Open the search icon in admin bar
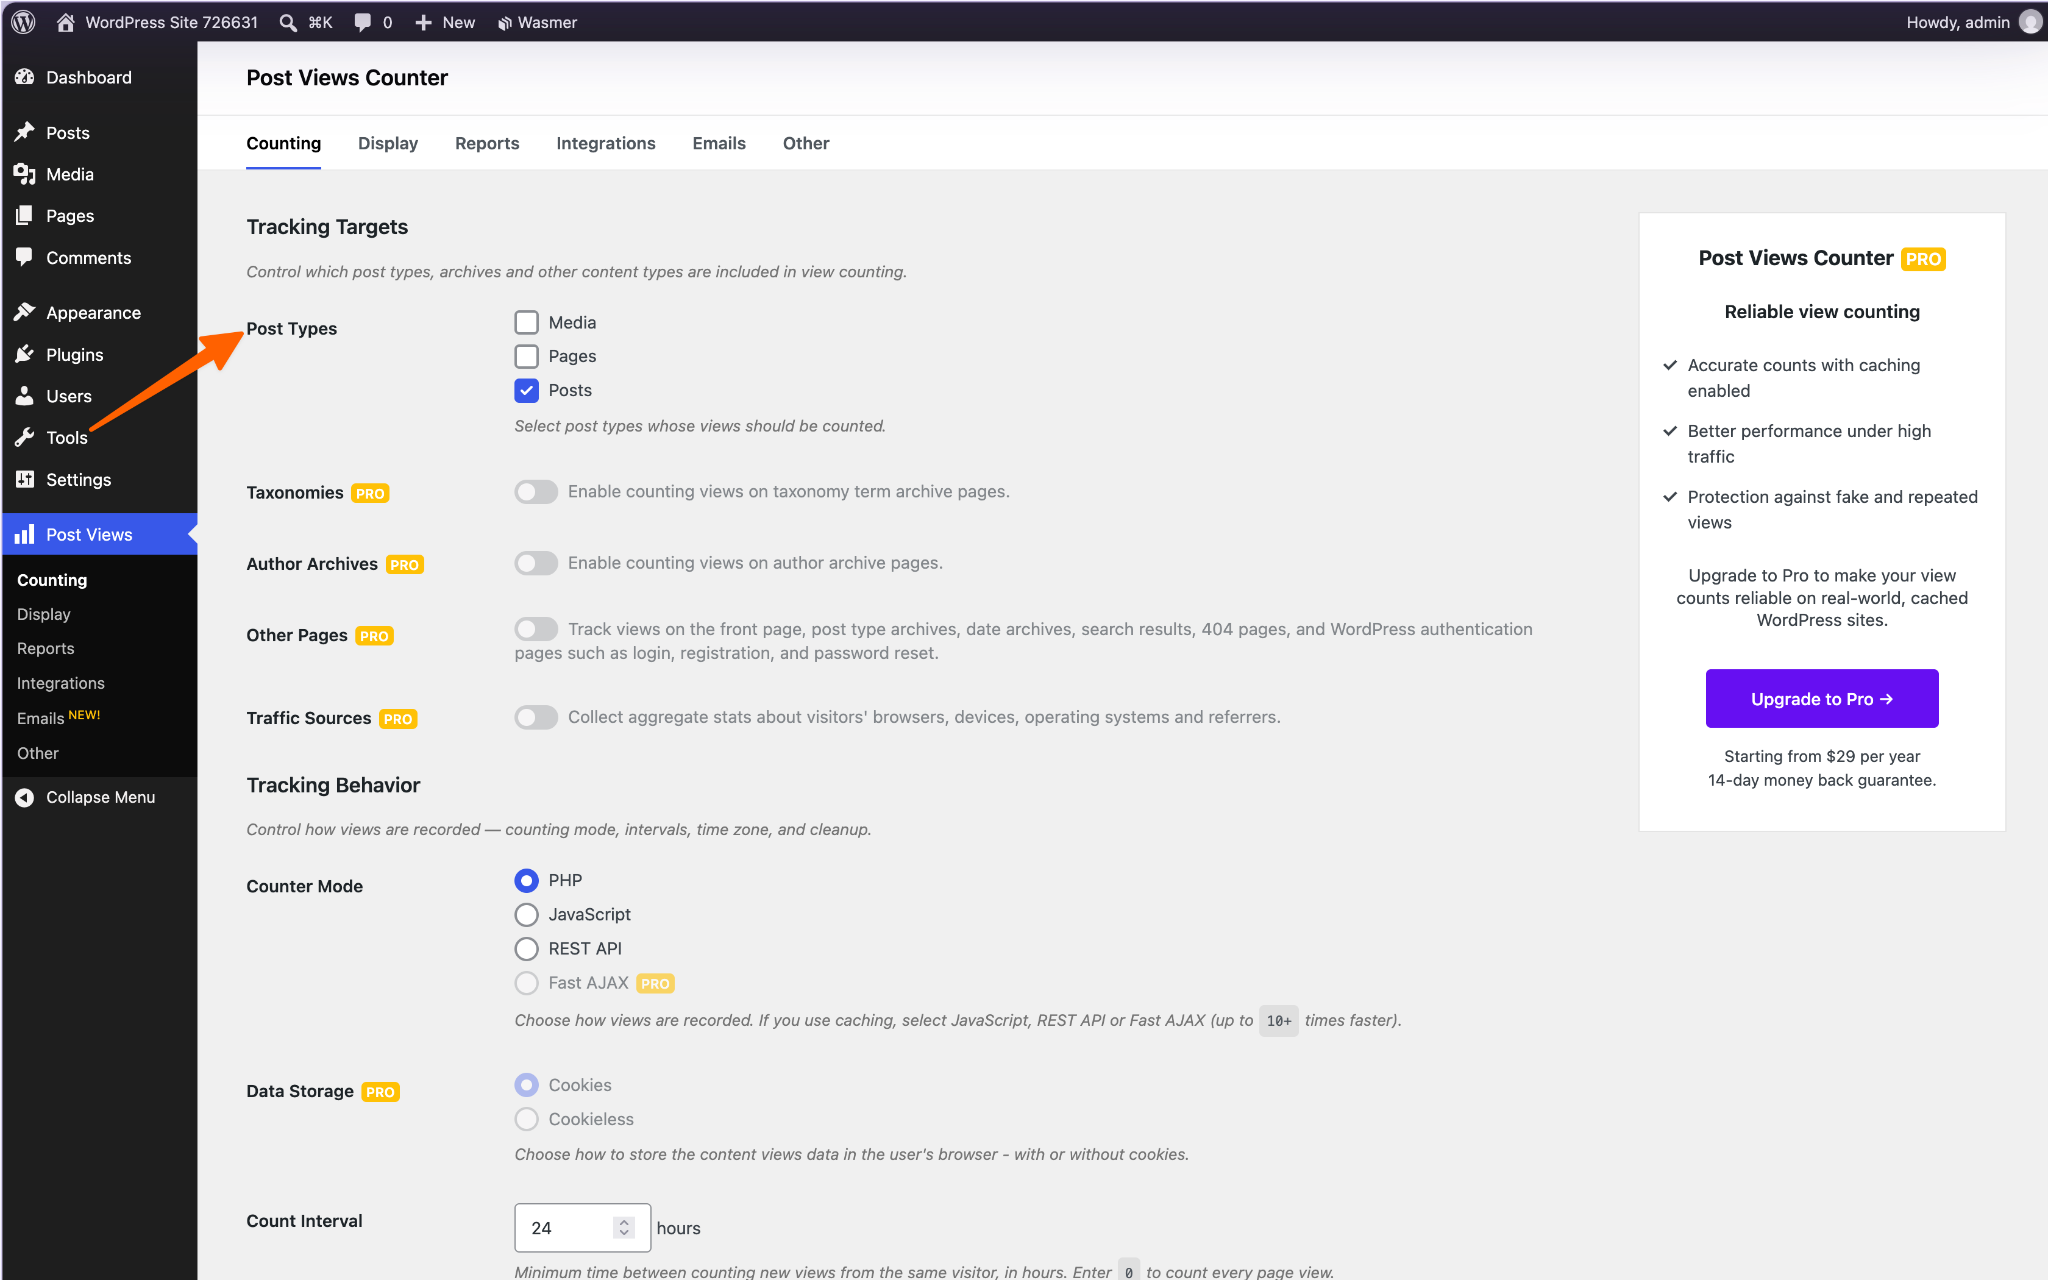This screenshot has height=1280, width=2048. point(288,22)
